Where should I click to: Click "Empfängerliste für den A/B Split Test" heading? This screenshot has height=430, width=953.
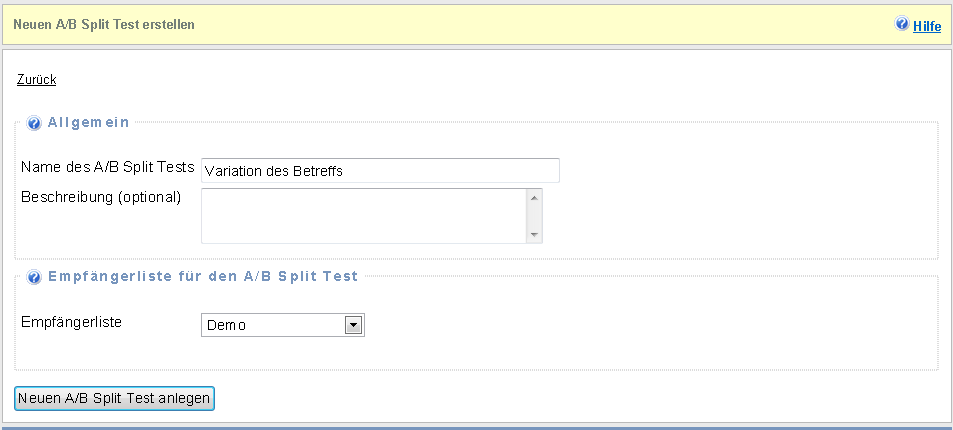tap(203, 276)
